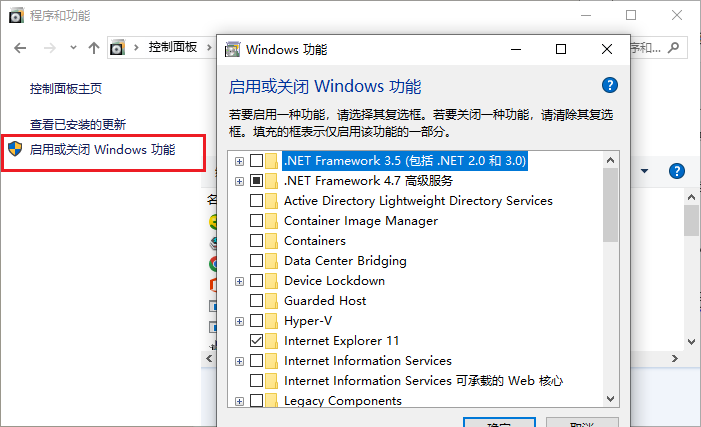Click the help icon in 程序和功能 window

pos(677,171)
